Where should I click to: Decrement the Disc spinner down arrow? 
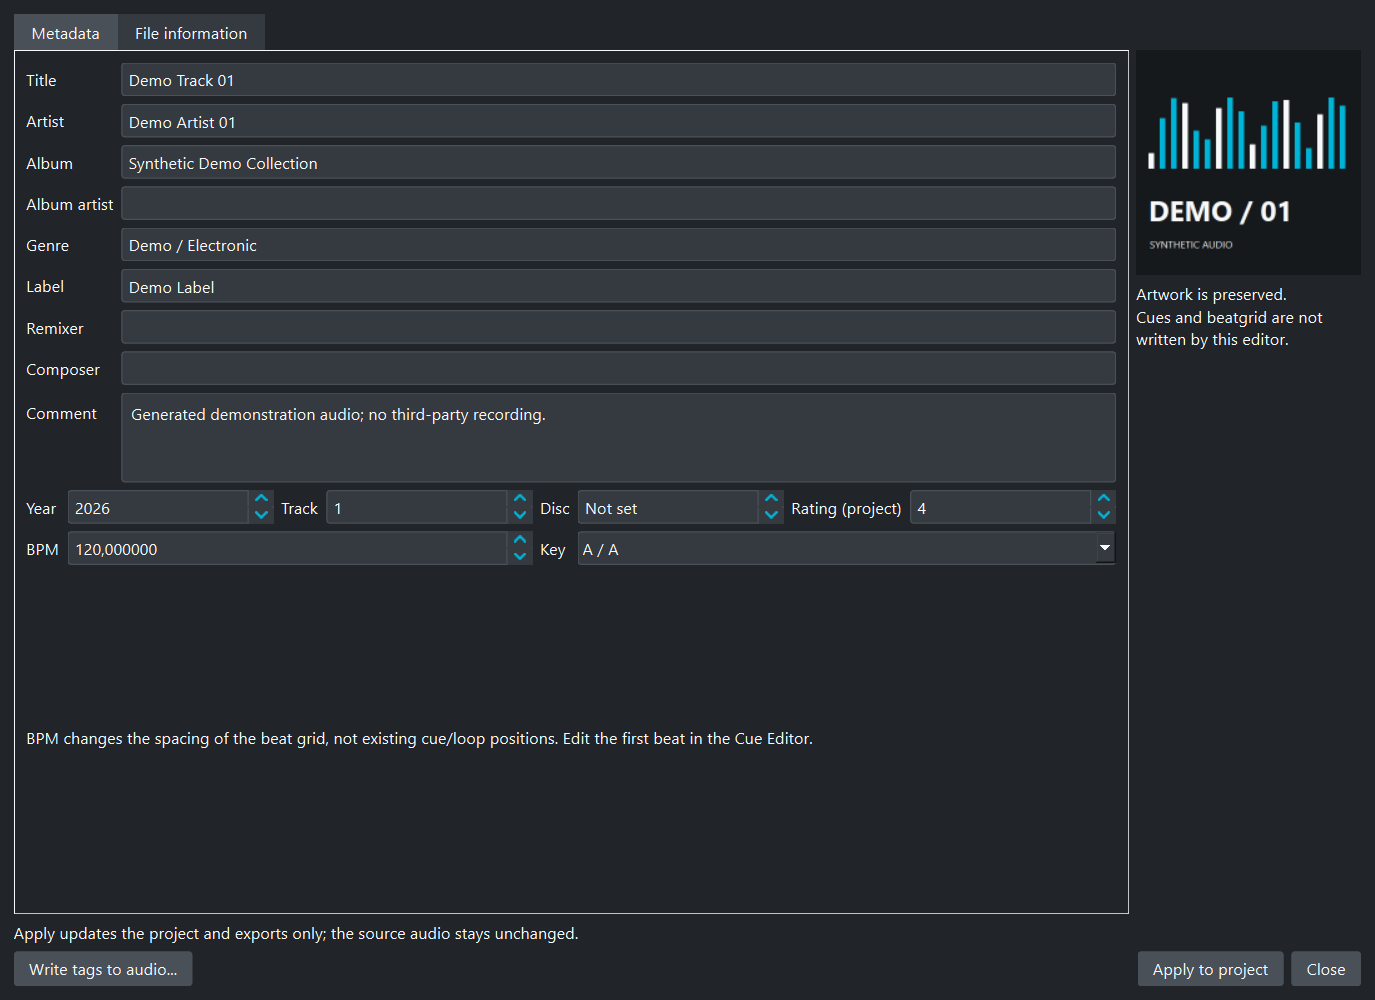(771, 515)
